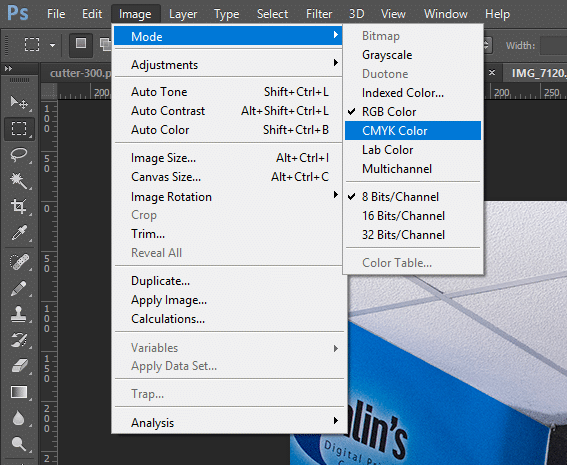The height and width of the screenshot is (465, 567).
Task: Select the Move tool
Action: click(x=19, y=103)
